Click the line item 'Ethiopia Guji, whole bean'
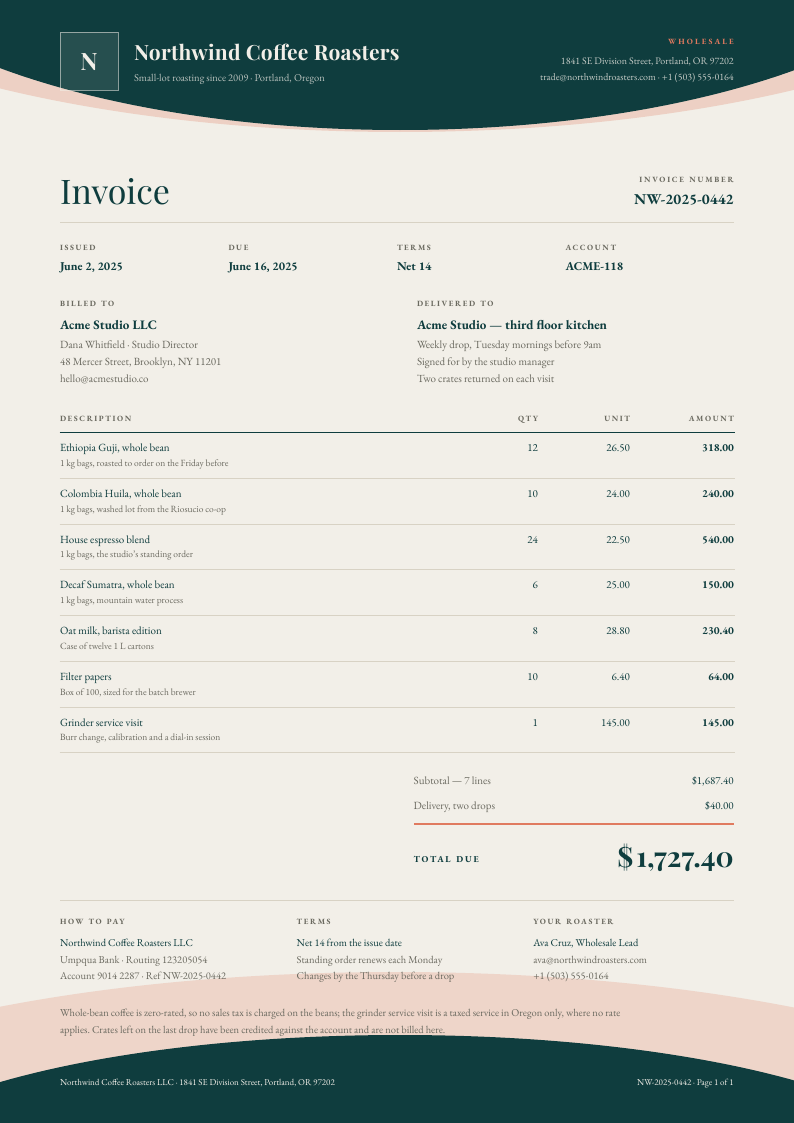 point(115,448)
